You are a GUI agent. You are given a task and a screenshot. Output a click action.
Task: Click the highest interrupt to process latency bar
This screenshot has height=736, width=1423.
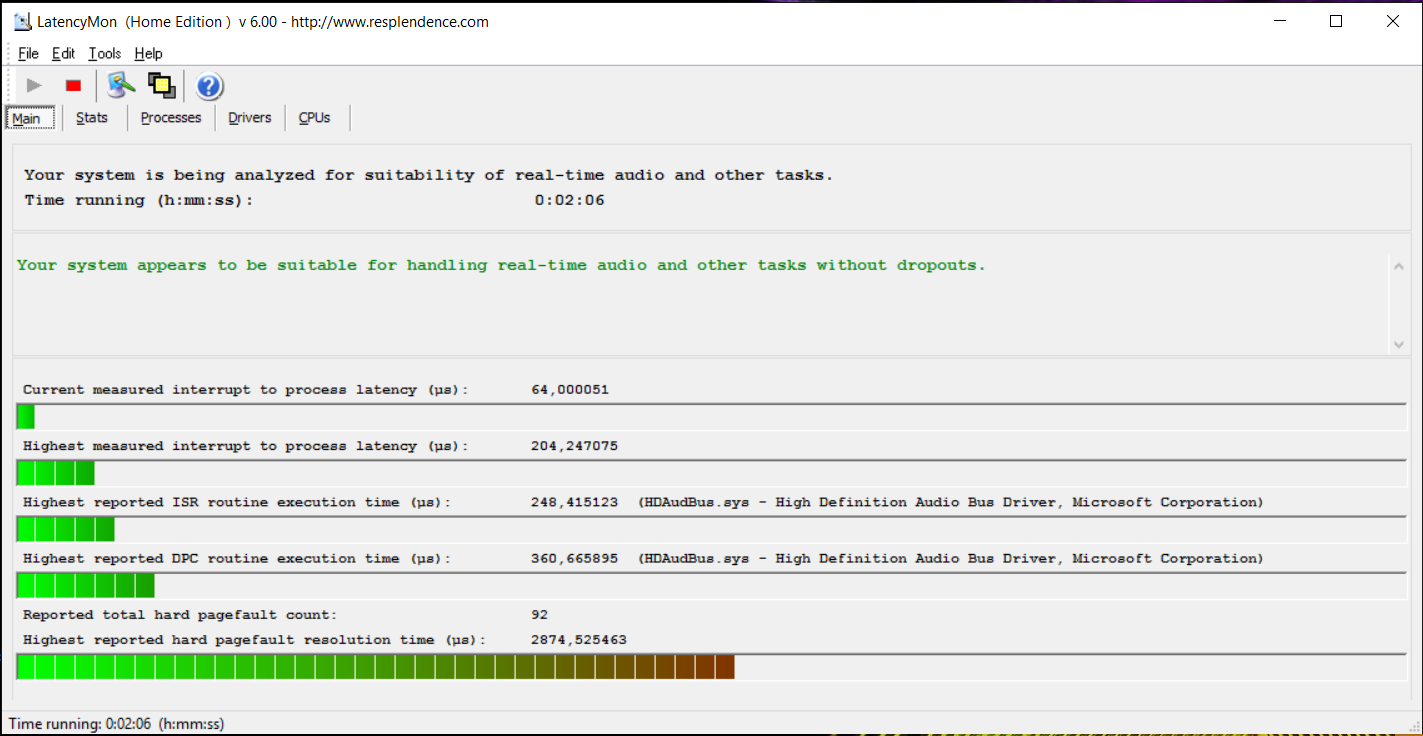711,473
